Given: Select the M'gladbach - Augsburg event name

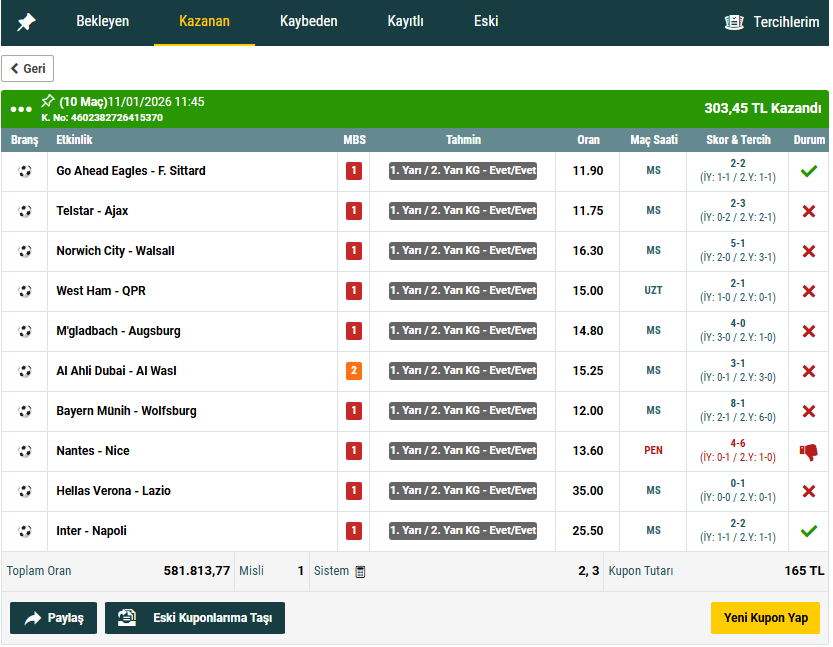Looking at the screenshot, I should point(118,331).
